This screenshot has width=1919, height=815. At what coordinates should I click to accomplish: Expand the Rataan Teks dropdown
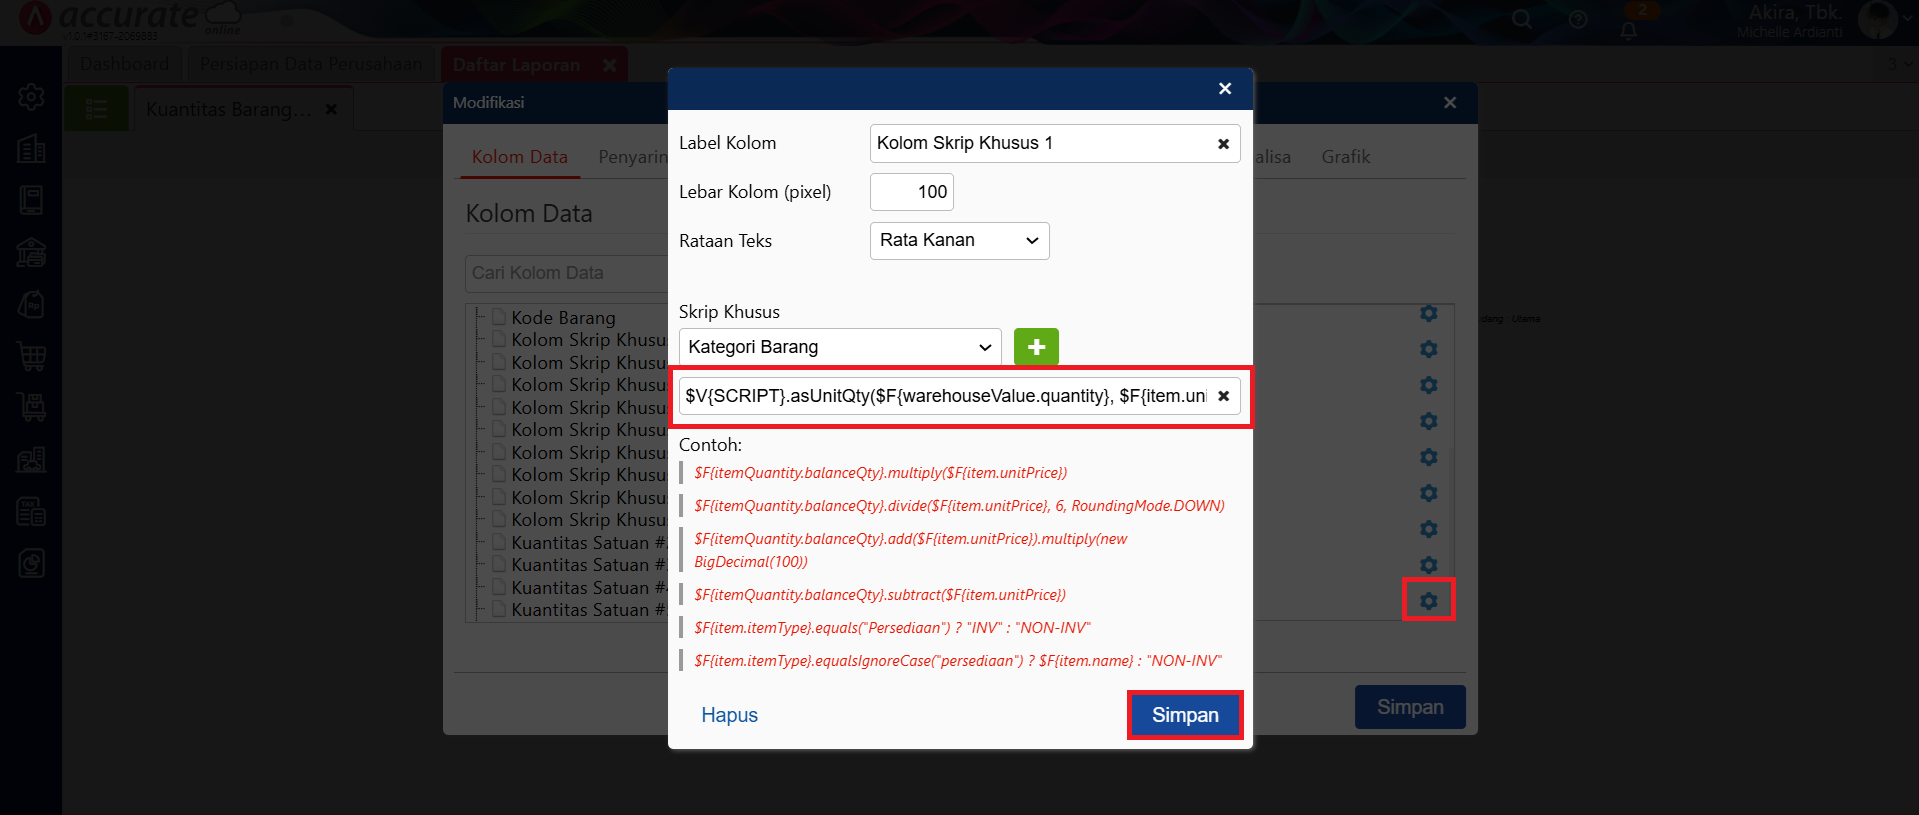(959, 241)
